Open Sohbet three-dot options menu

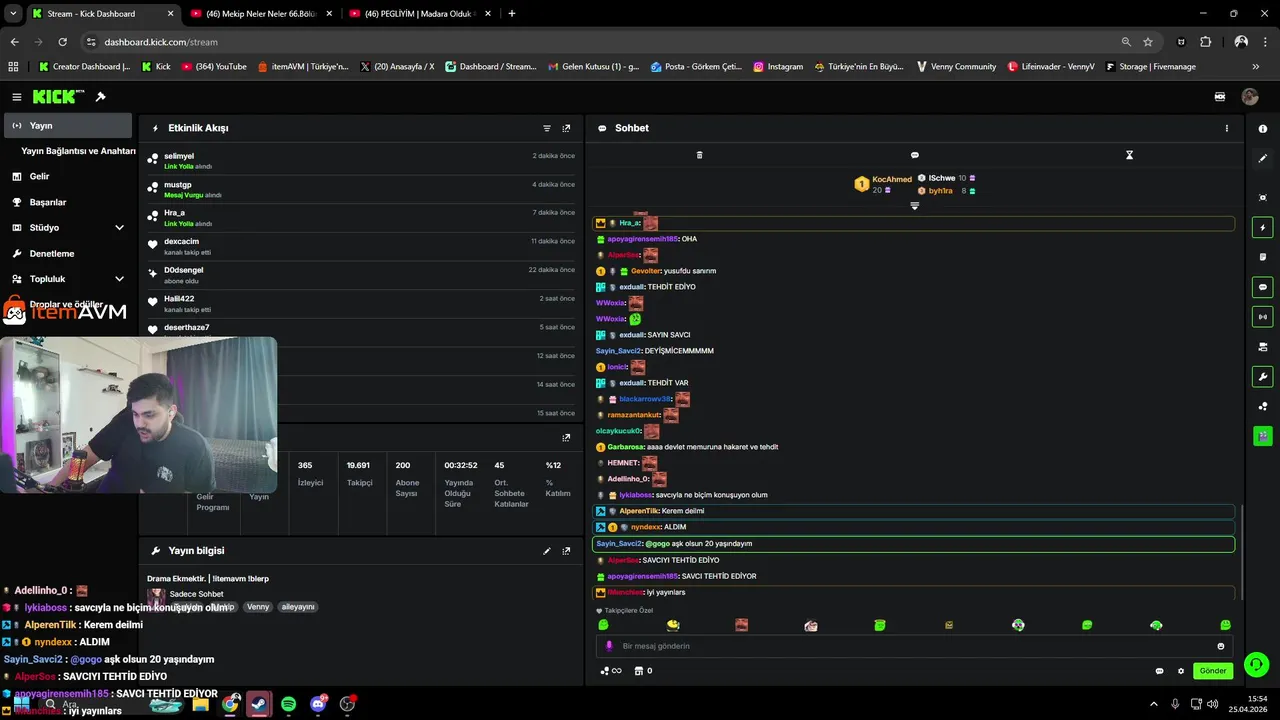[x=1227, y=128]
